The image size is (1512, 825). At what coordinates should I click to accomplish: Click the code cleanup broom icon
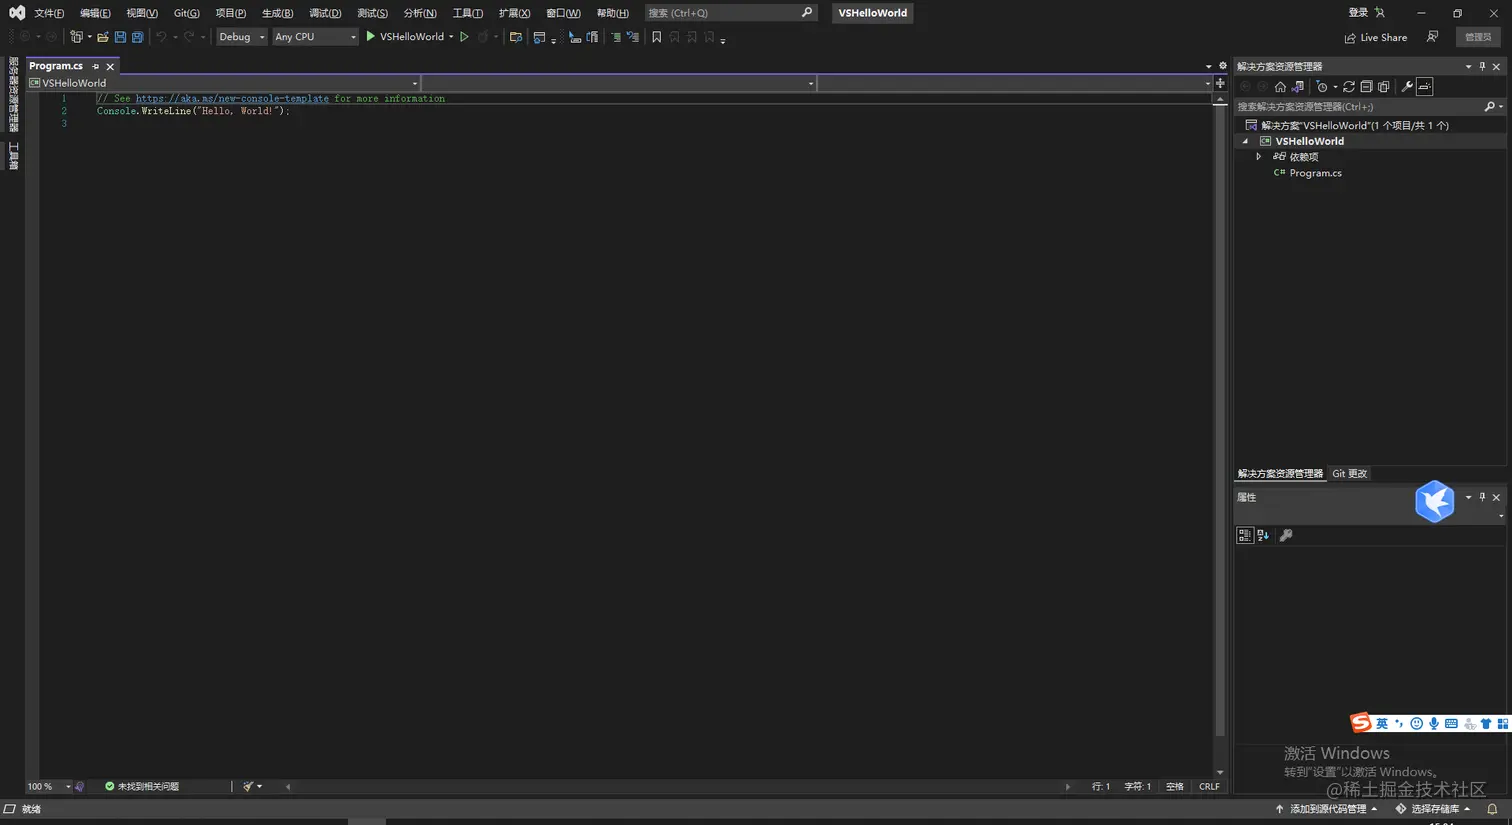click(x=248, y=786)
